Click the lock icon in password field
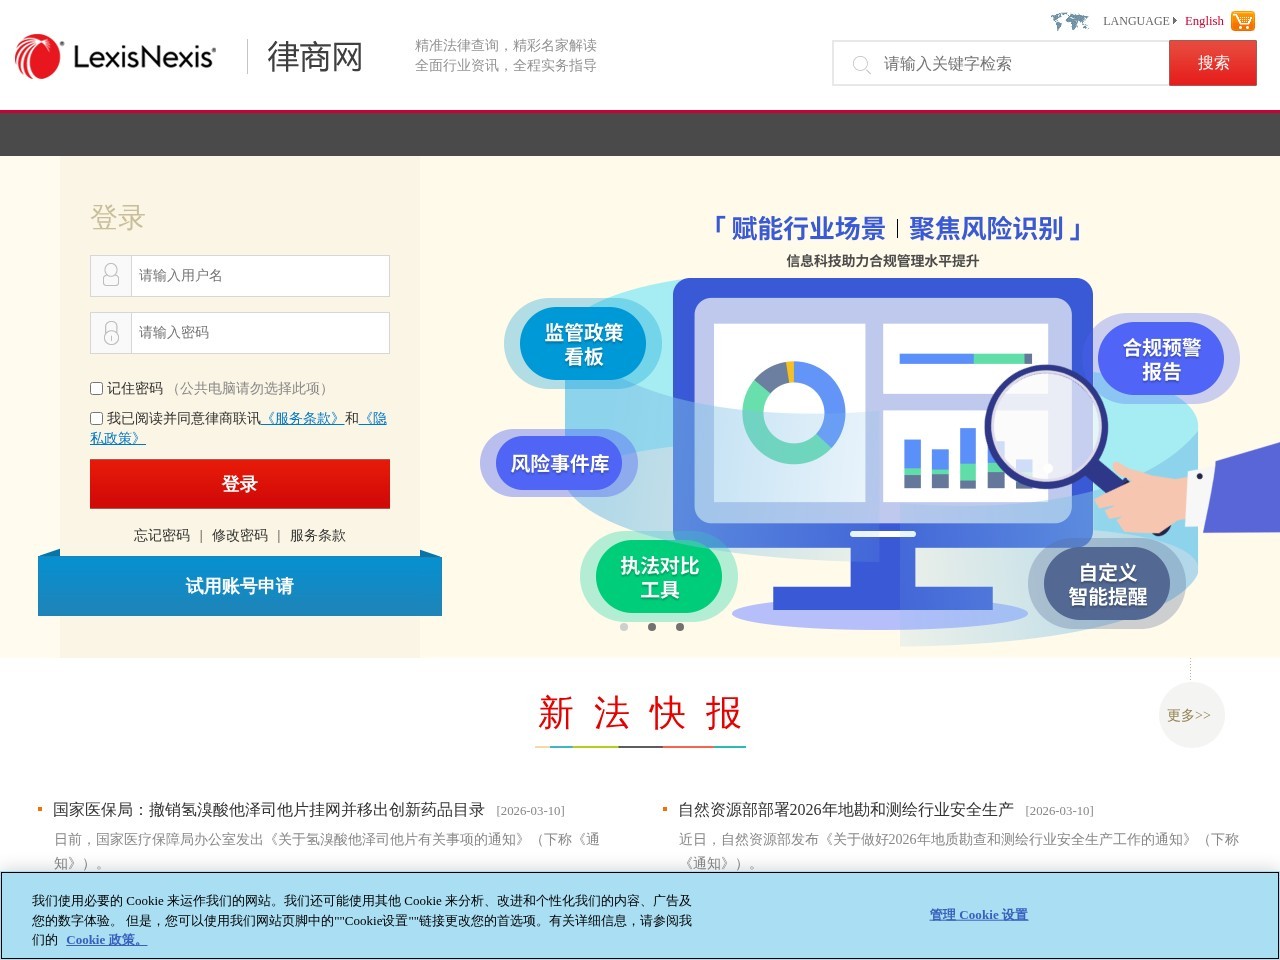1280x960 pixels. tap(110, 333)
